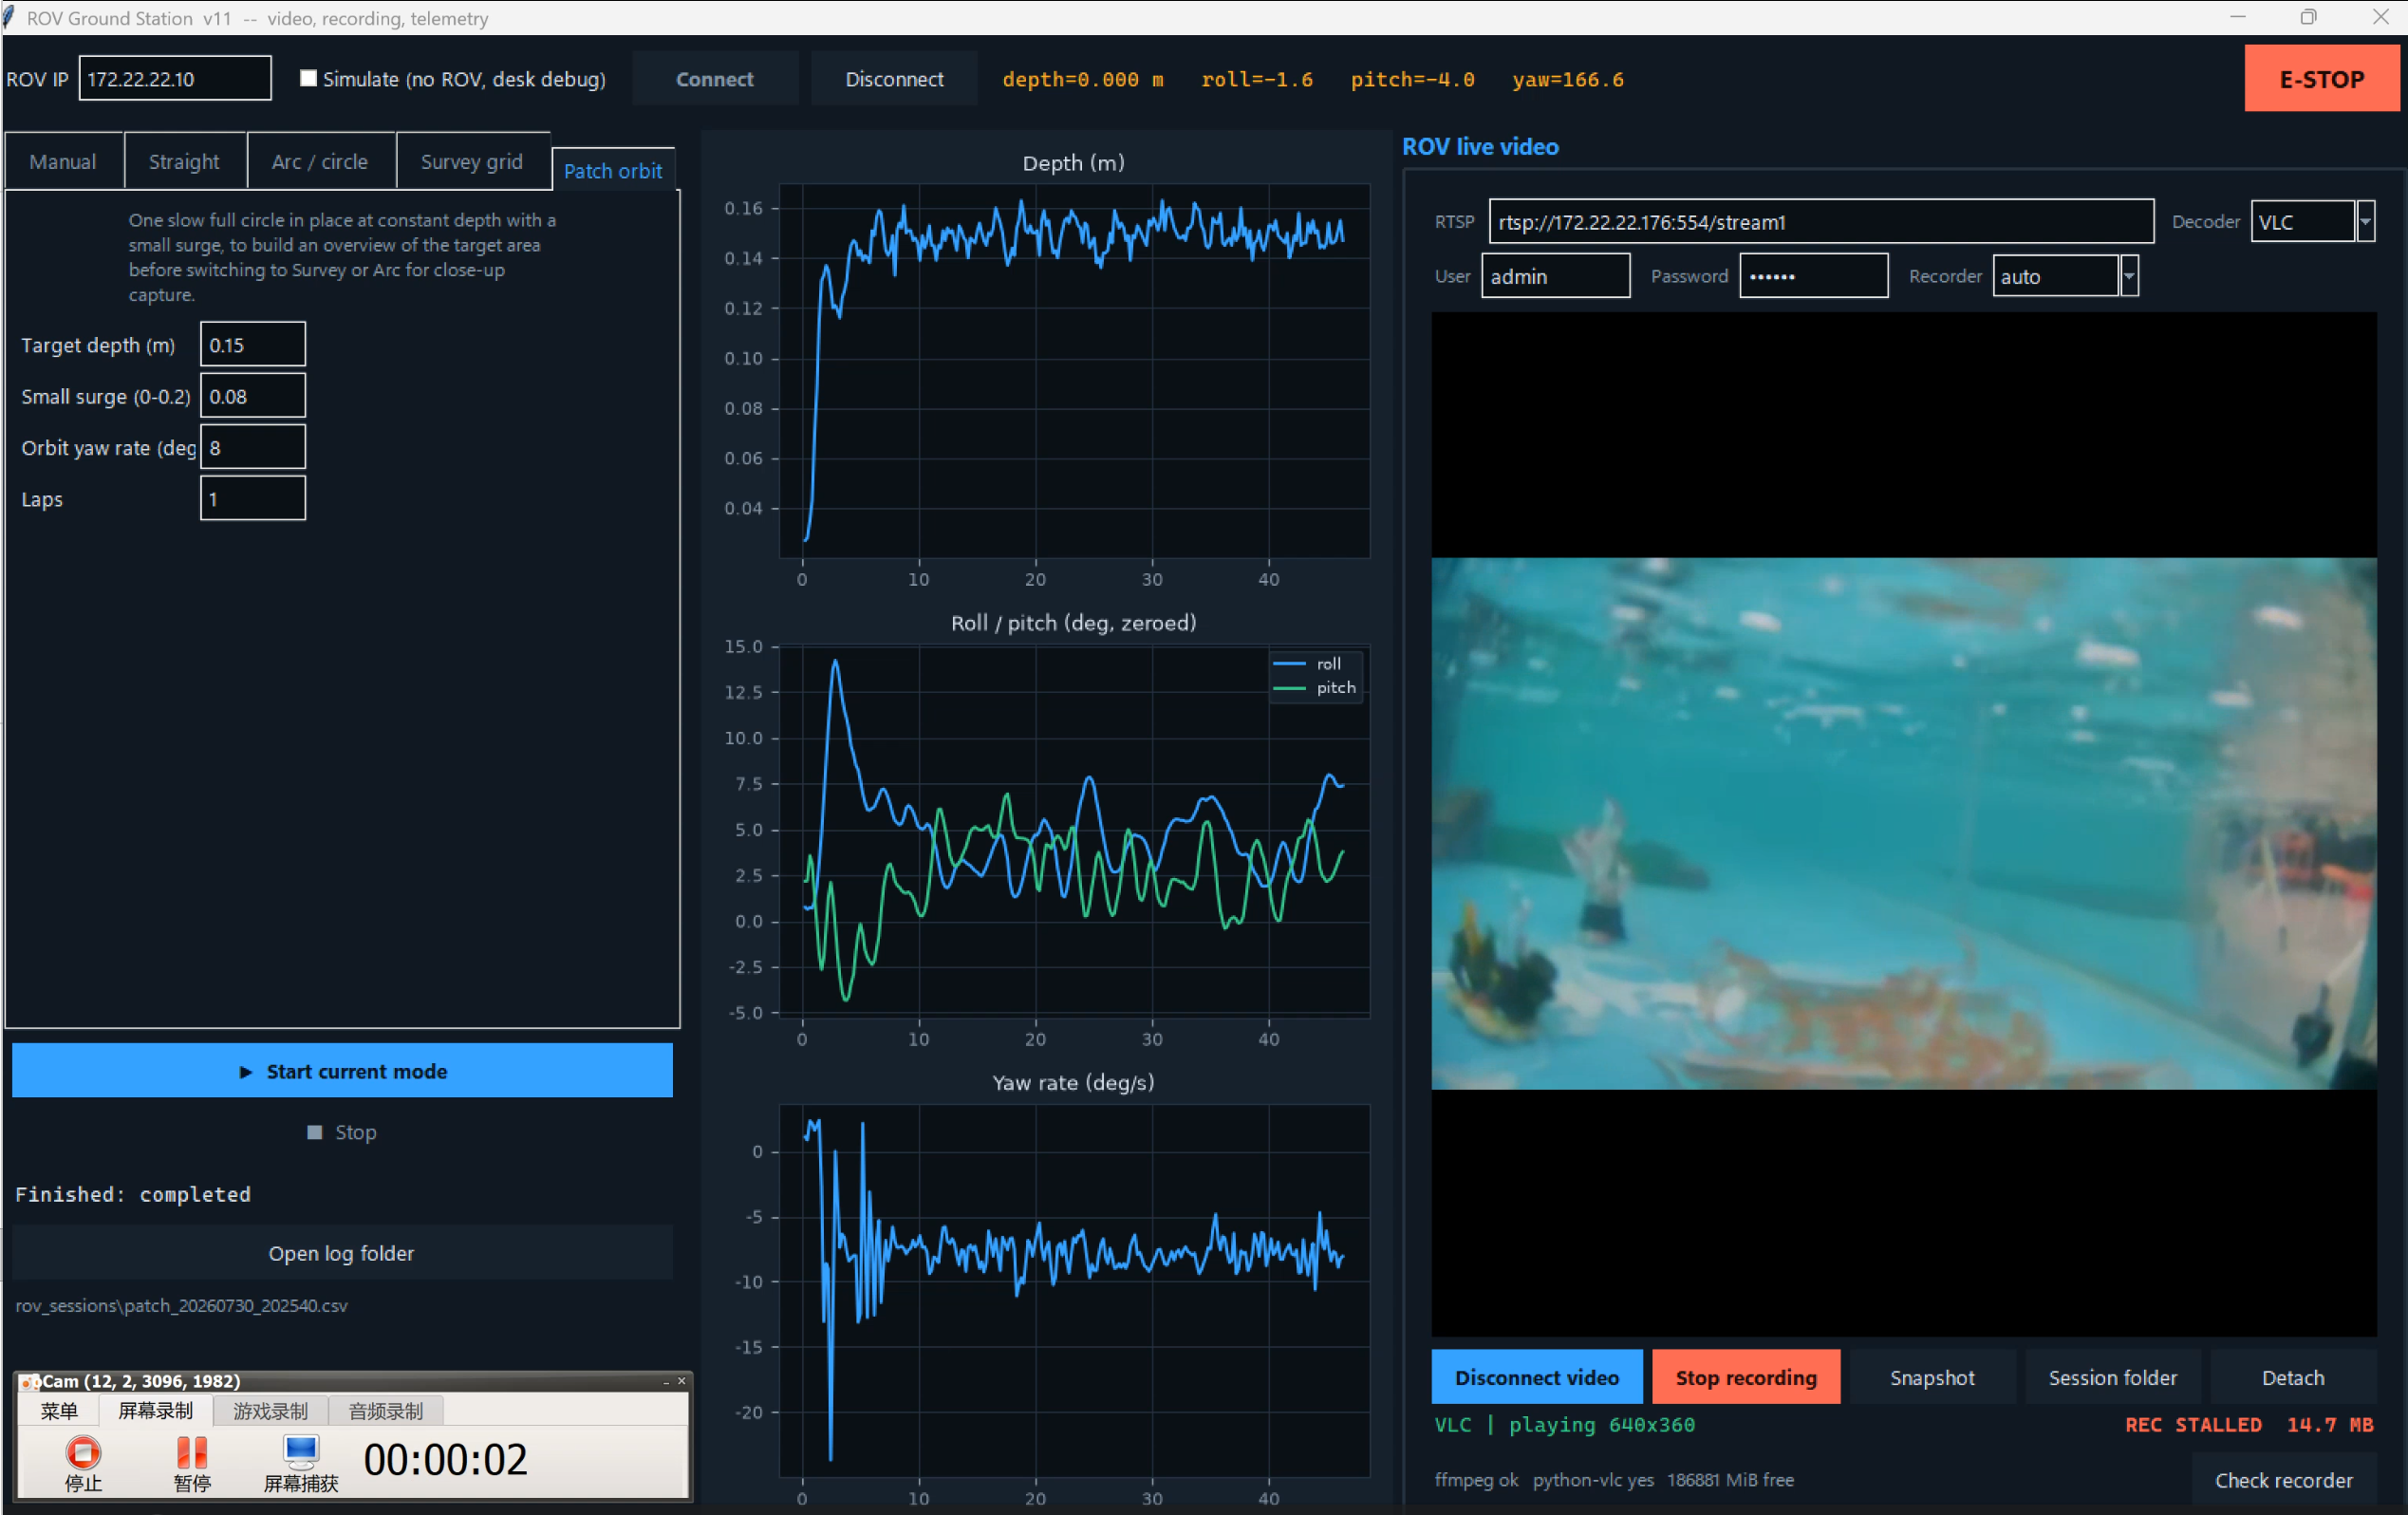Hit the E-STOP button
Image resolution: width=2408 pixels, height=1515 pixels.
2321,79
